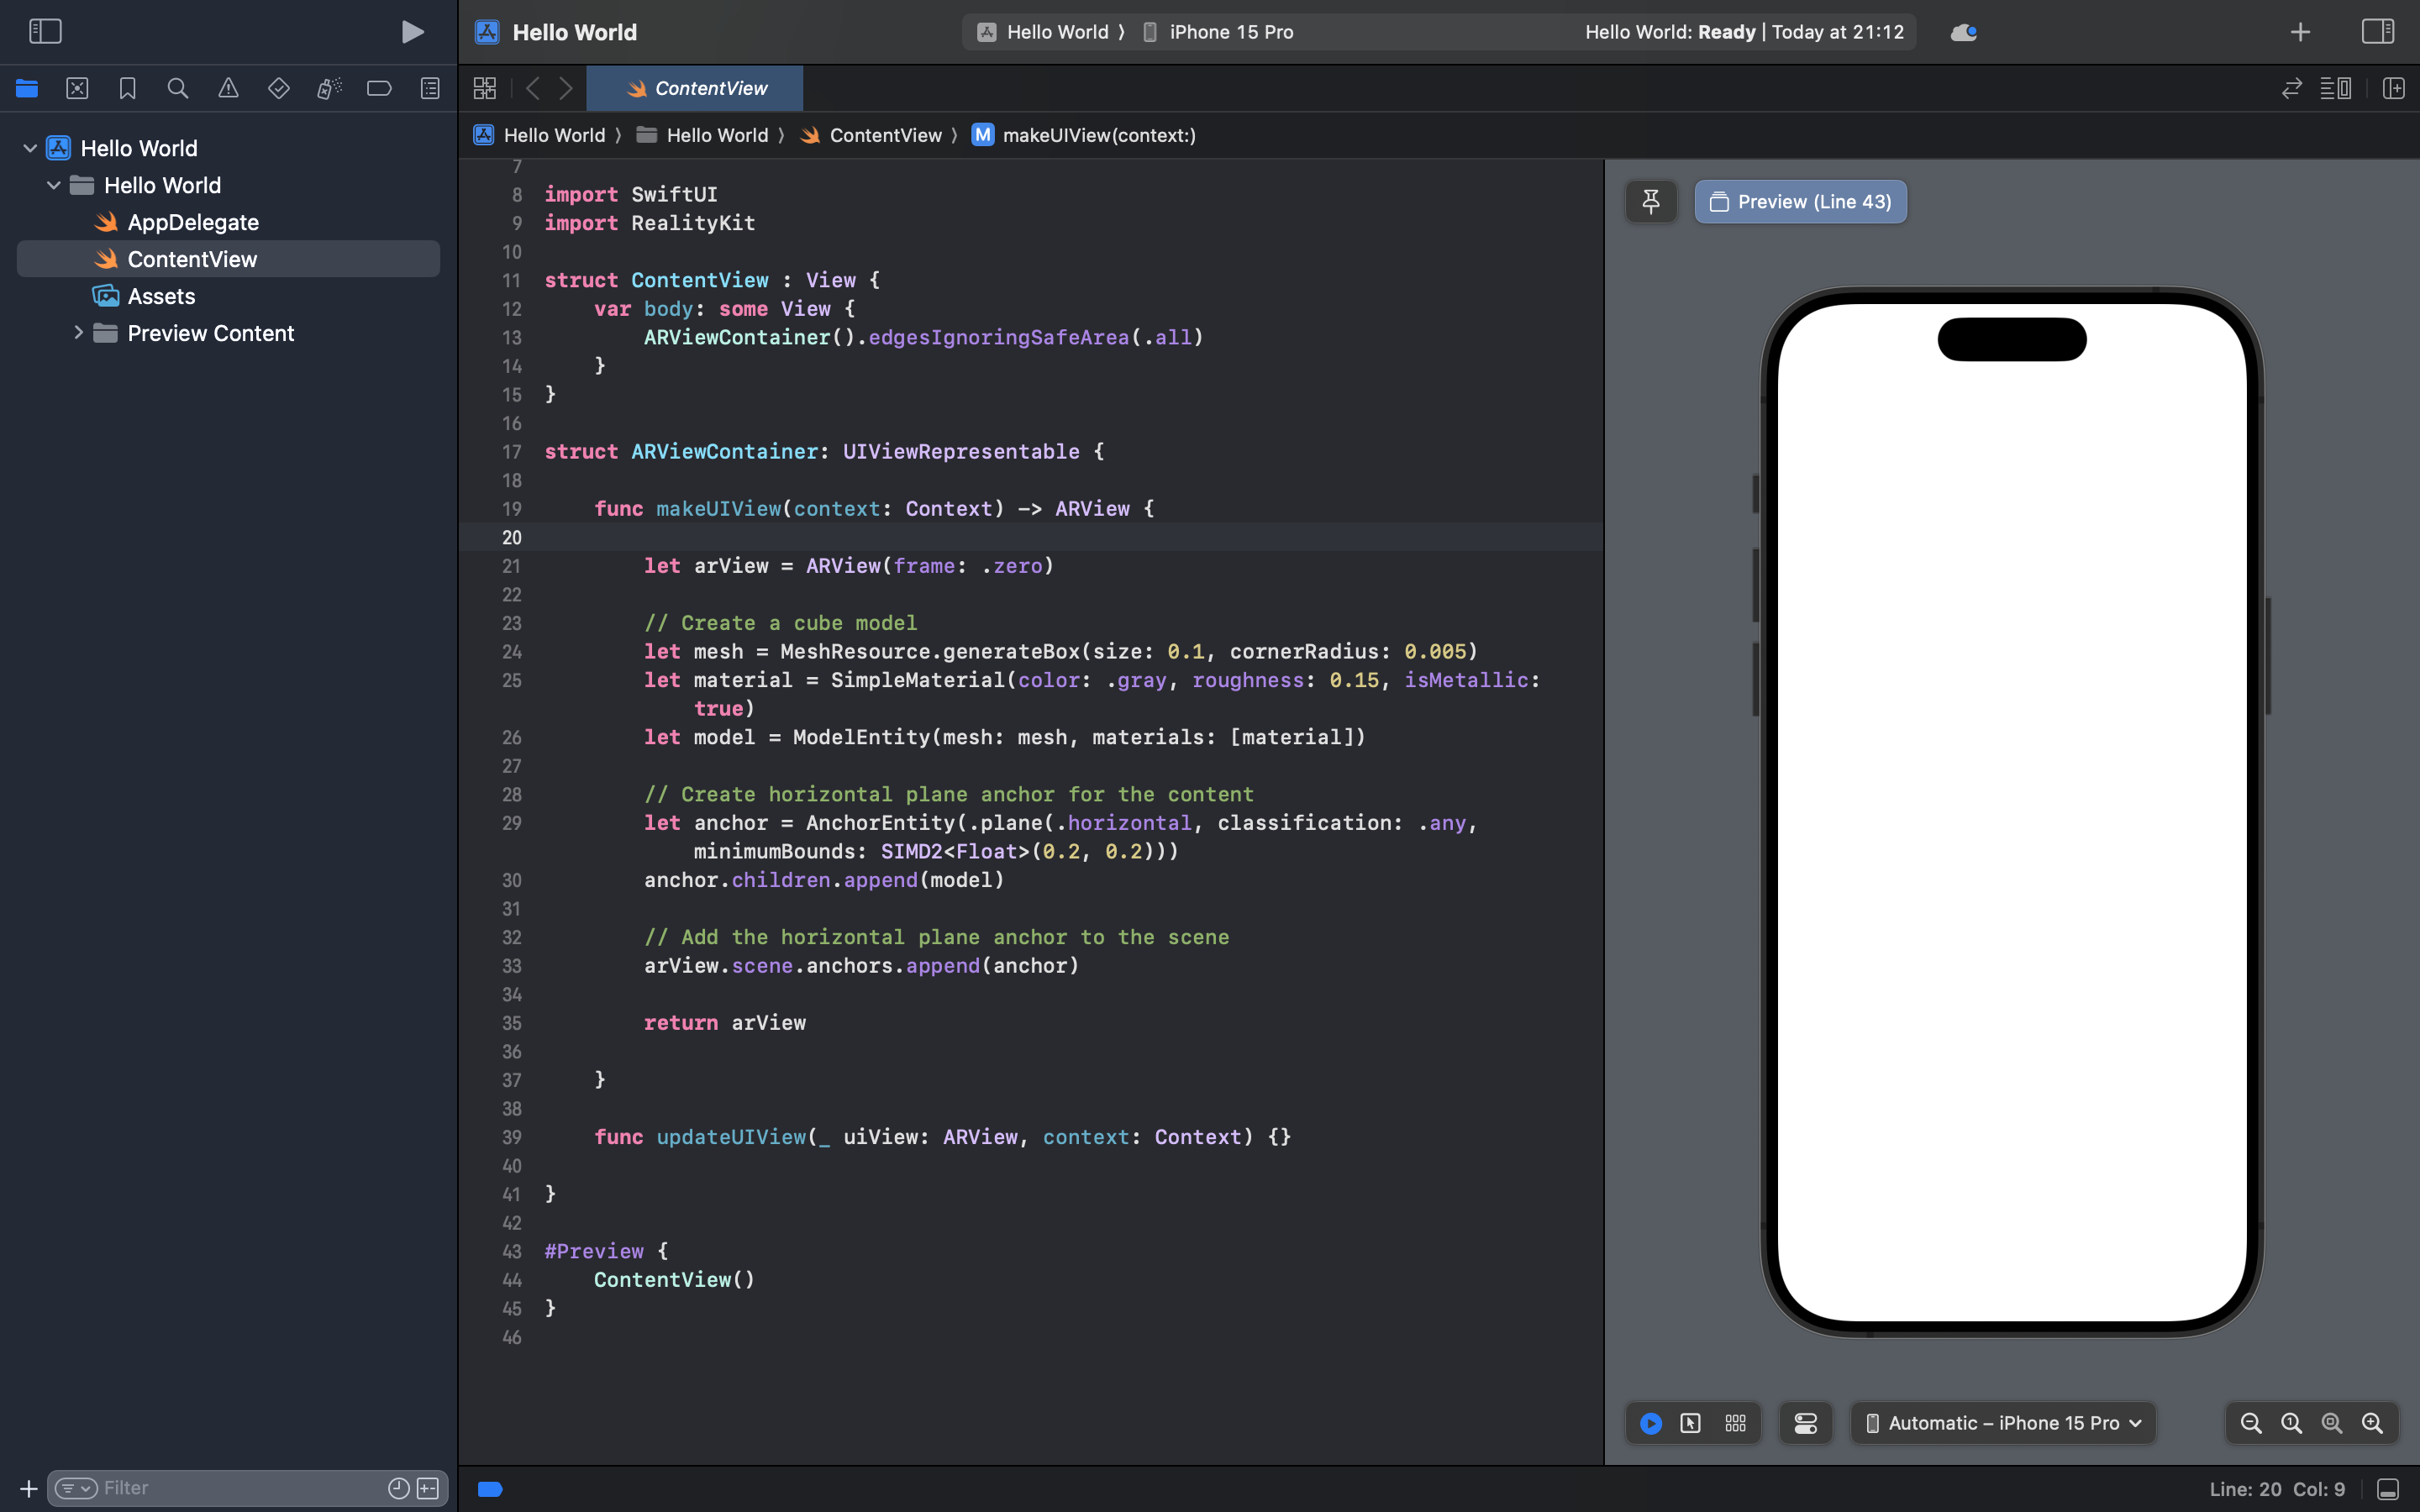Click the Run play button

[412, 32]
